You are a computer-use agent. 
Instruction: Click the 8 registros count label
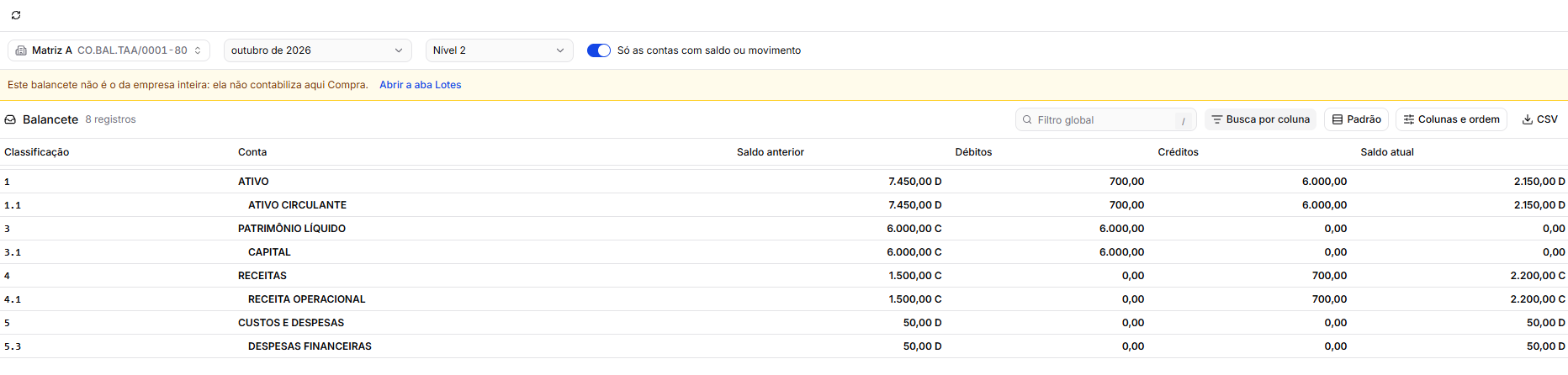(x=111, y=120)
